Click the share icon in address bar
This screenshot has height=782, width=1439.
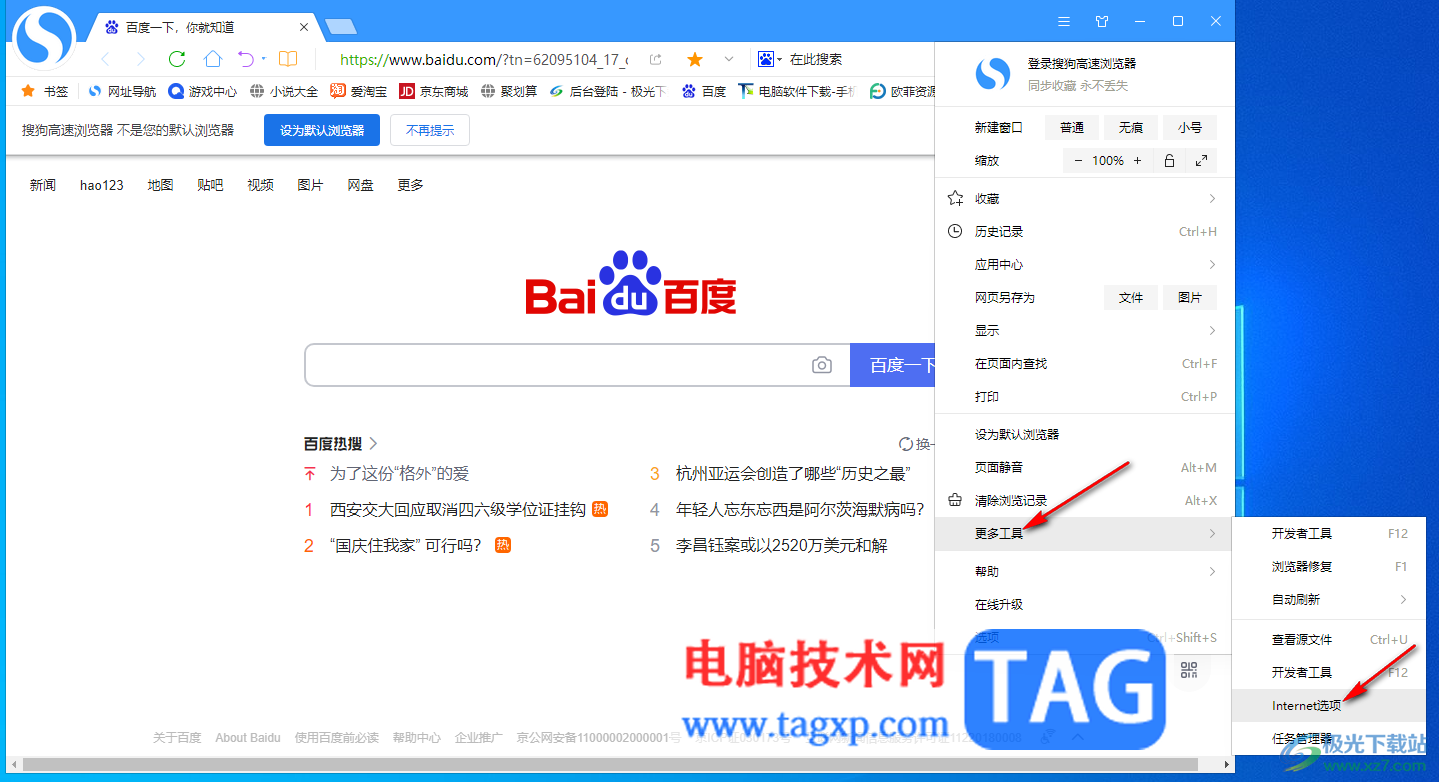pos(656,59)
